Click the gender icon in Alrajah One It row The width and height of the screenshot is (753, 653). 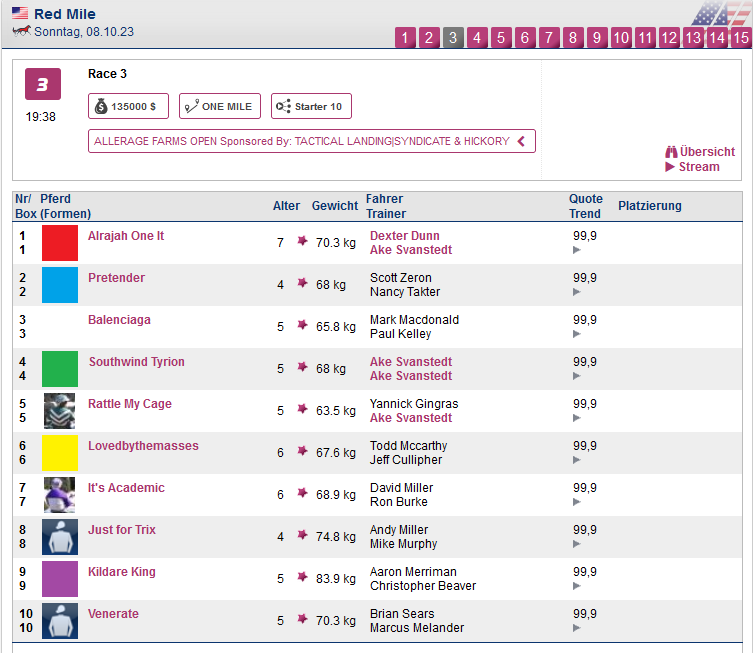(x=302, y=241)
